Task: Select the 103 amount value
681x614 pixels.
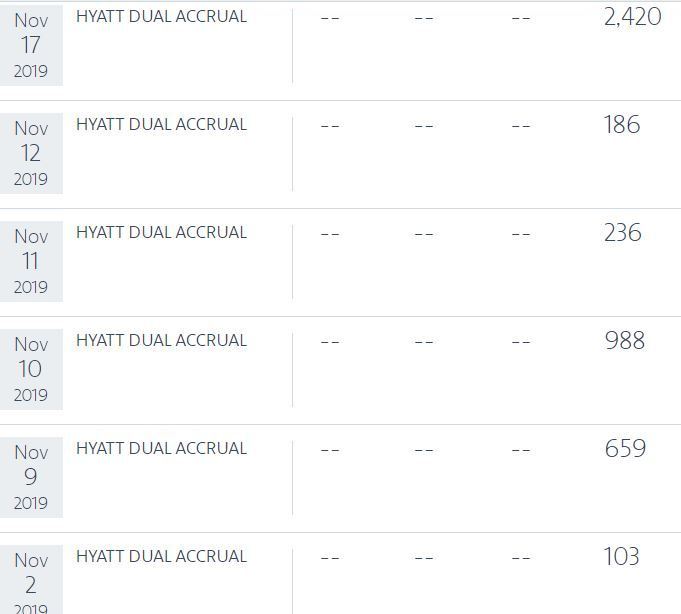Action: [621, 557]
